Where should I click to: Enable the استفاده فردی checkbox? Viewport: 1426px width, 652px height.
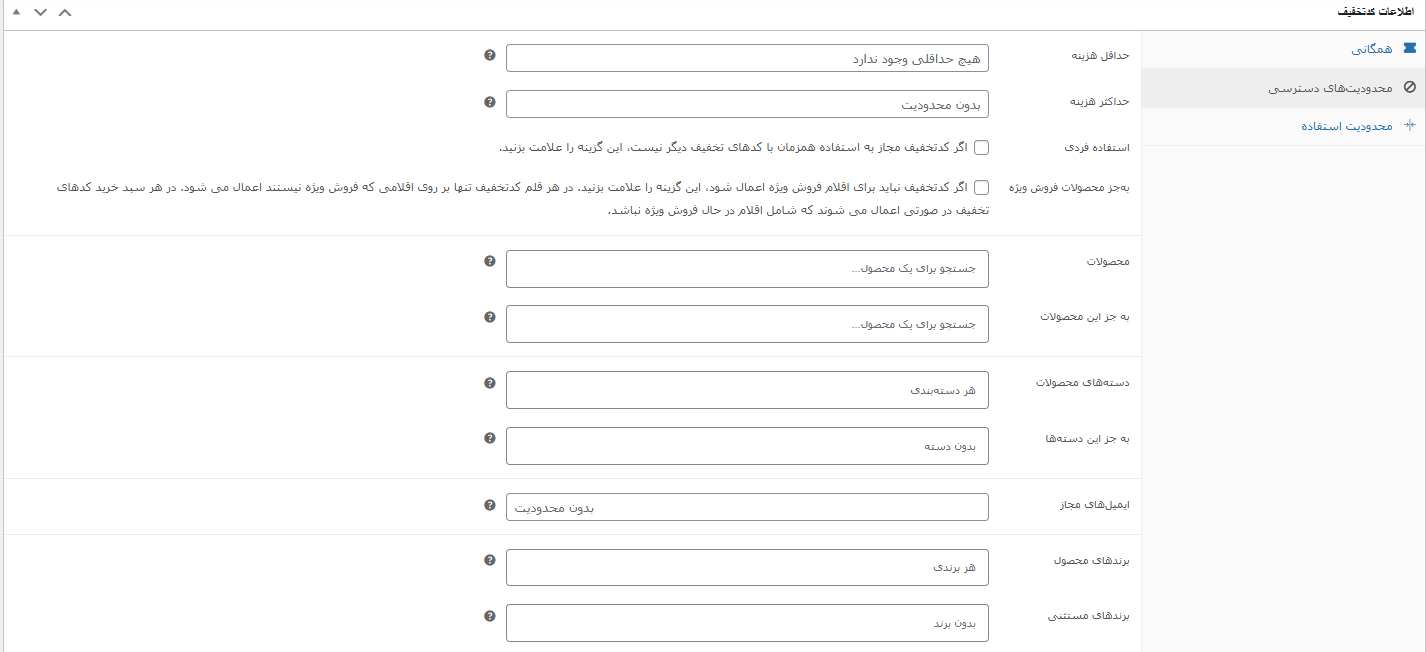981,148
